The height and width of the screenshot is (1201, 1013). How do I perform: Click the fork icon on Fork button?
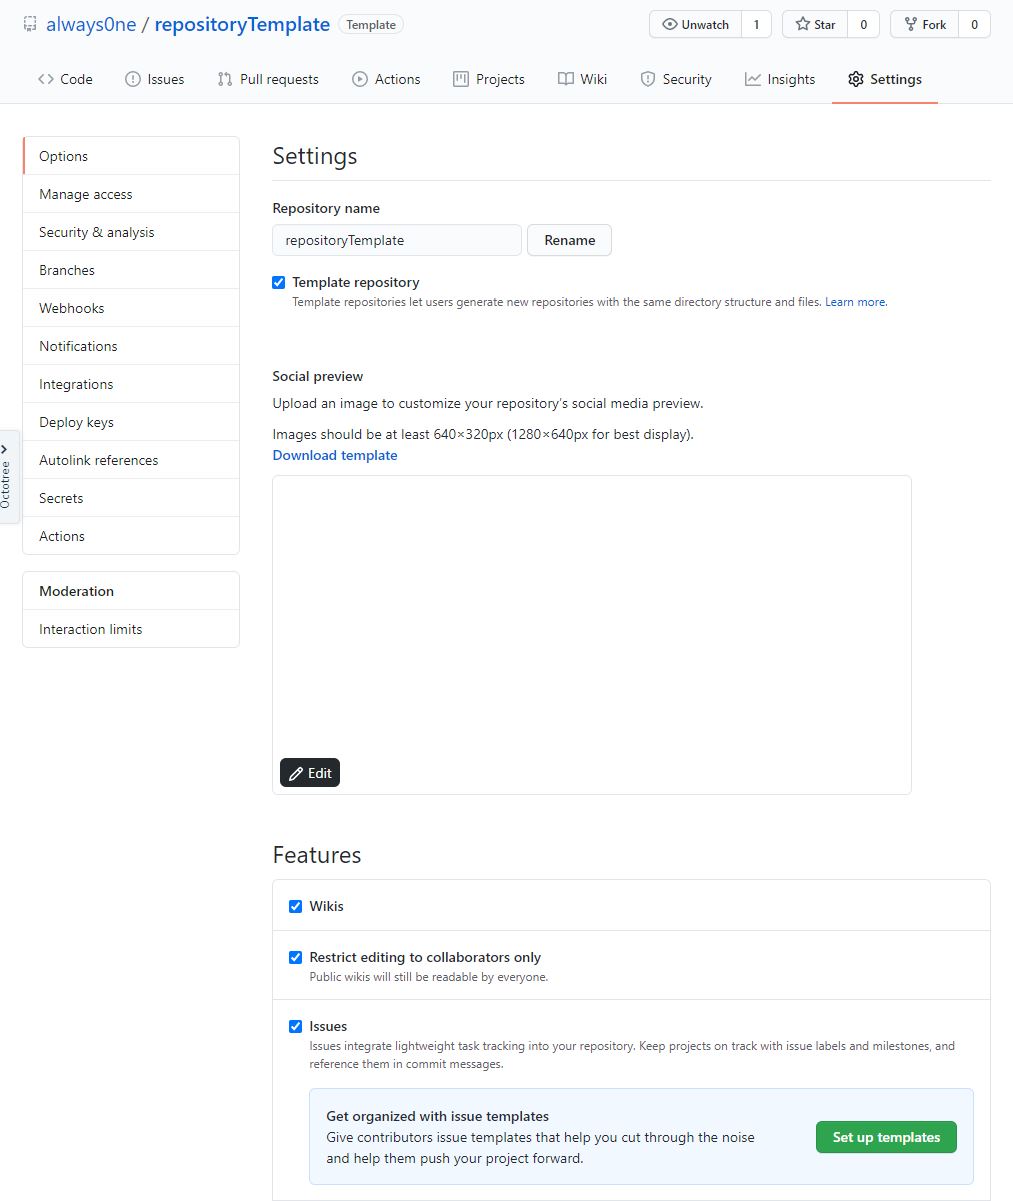coord(911,25)
